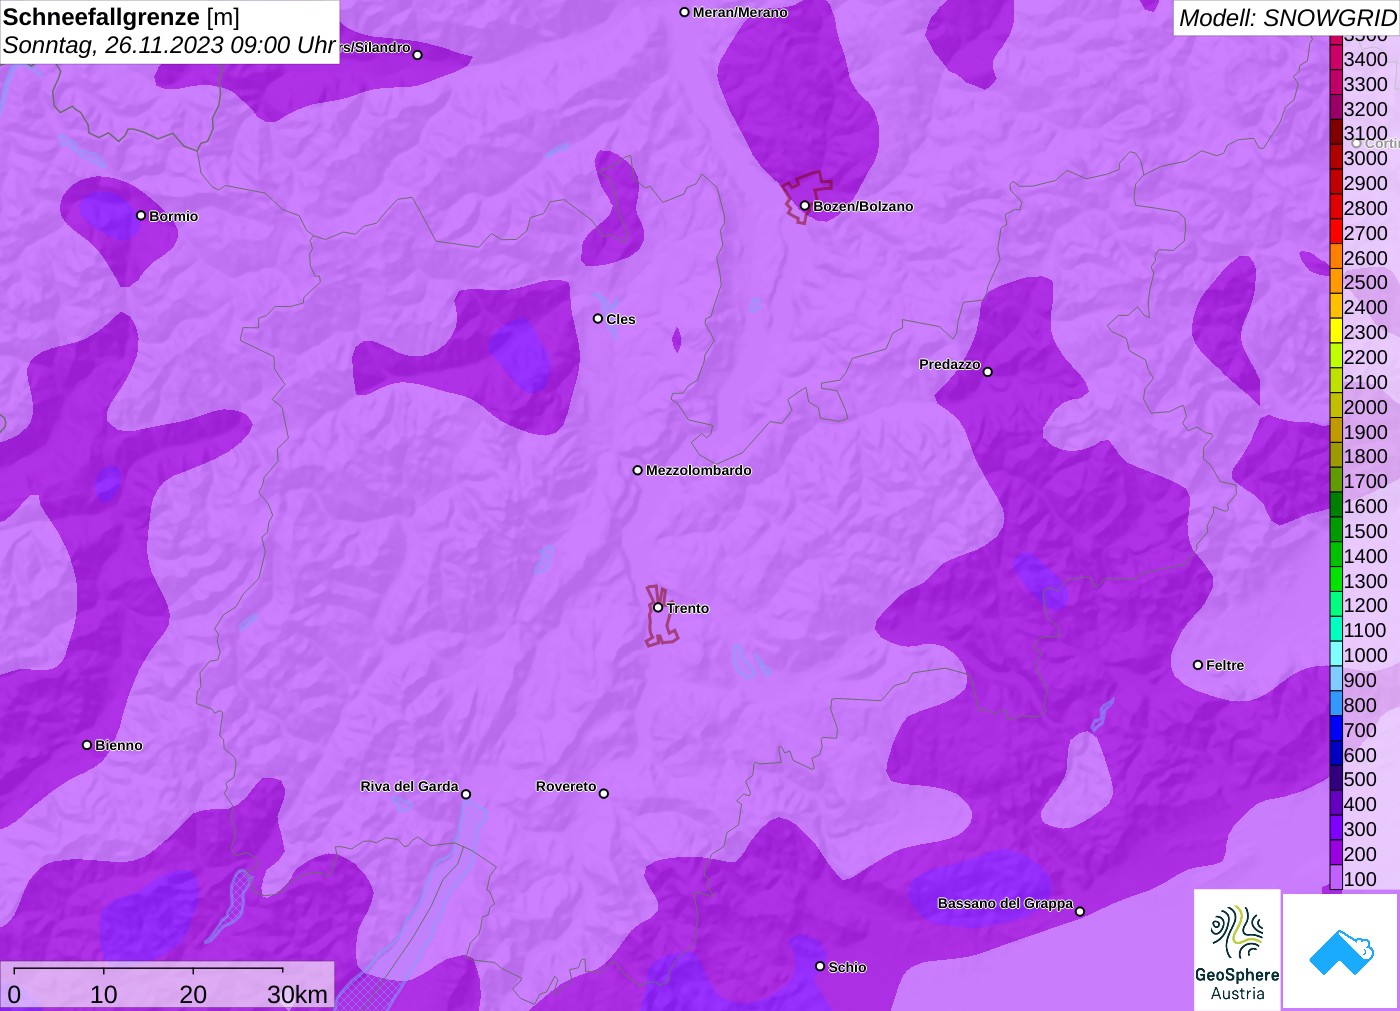Click the Rovereto label text
The height and width of the screenshot is (1011, 1400).
pyautogui.click(x=566, y=786)
